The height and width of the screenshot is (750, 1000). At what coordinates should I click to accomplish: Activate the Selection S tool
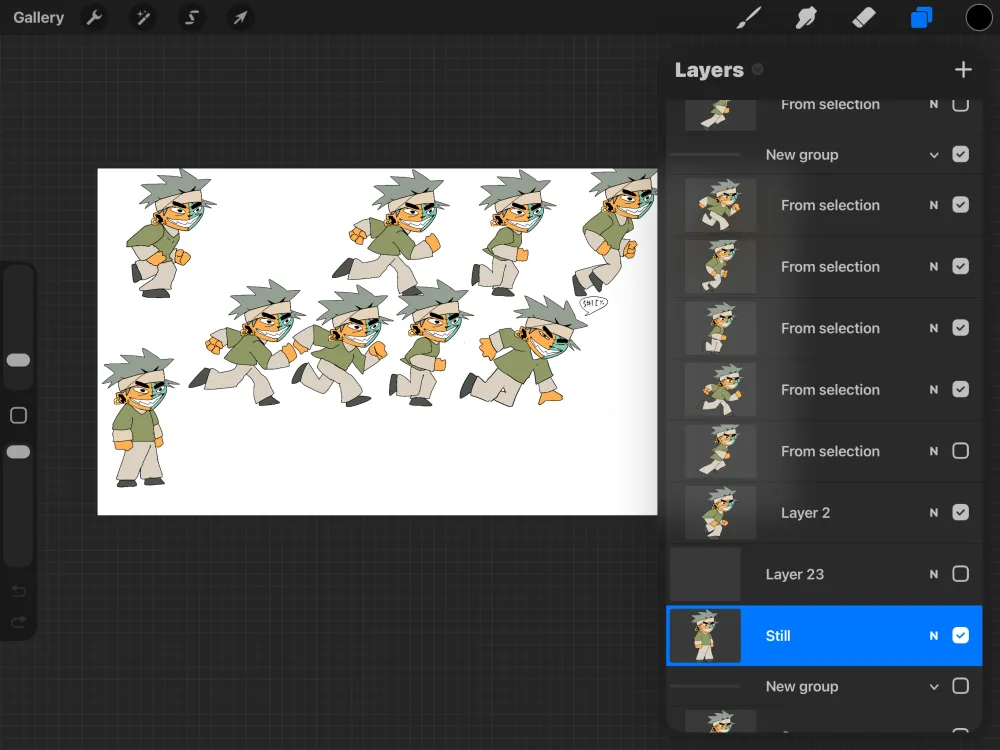[x=191, y=17]
